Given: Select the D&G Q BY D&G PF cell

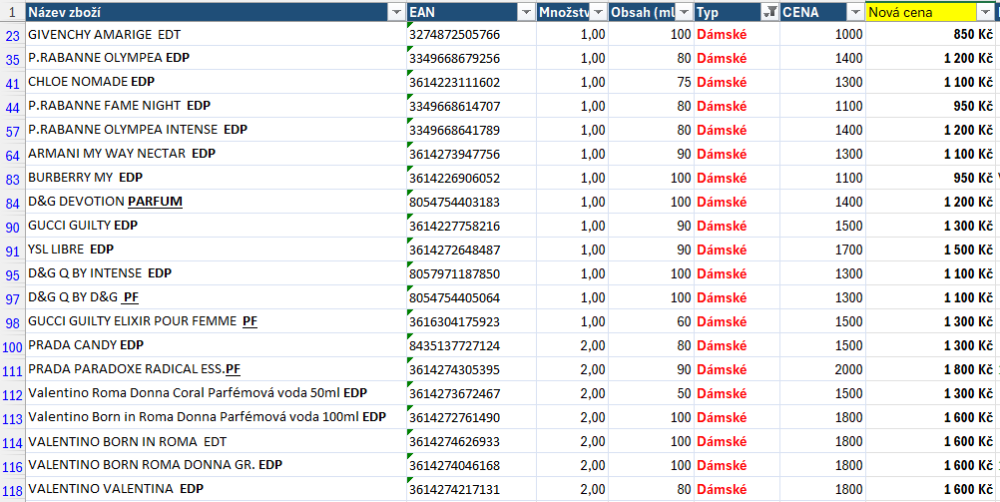Looking at the screenshot, I should point(216,297).
